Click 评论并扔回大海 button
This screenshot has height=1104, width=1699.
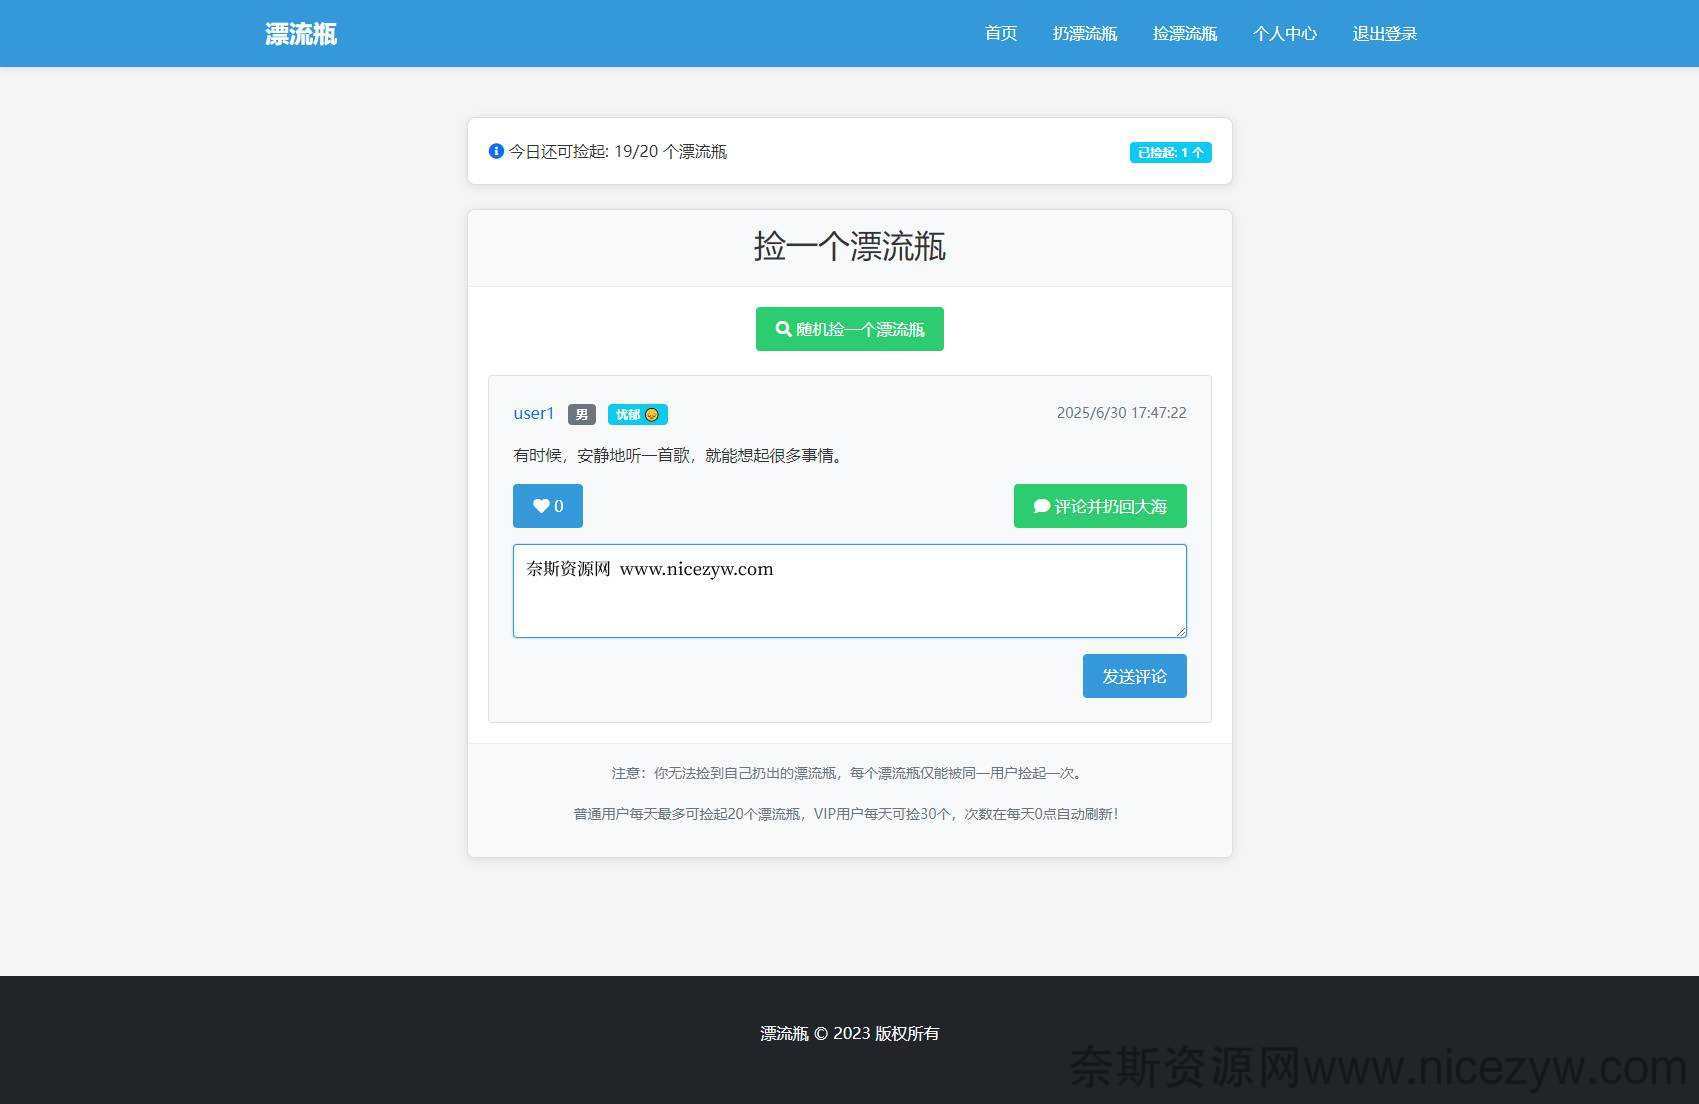click(x=1100, y=506)
